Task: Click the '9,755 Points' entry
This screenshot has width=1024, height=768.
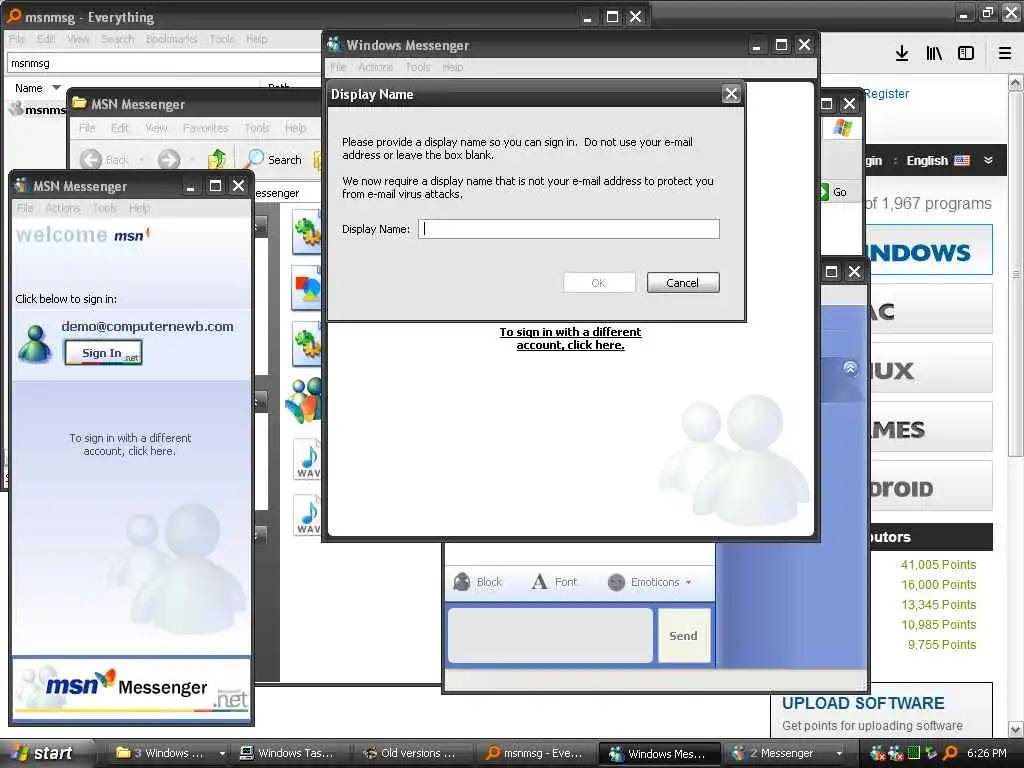Action: [942, 645]
